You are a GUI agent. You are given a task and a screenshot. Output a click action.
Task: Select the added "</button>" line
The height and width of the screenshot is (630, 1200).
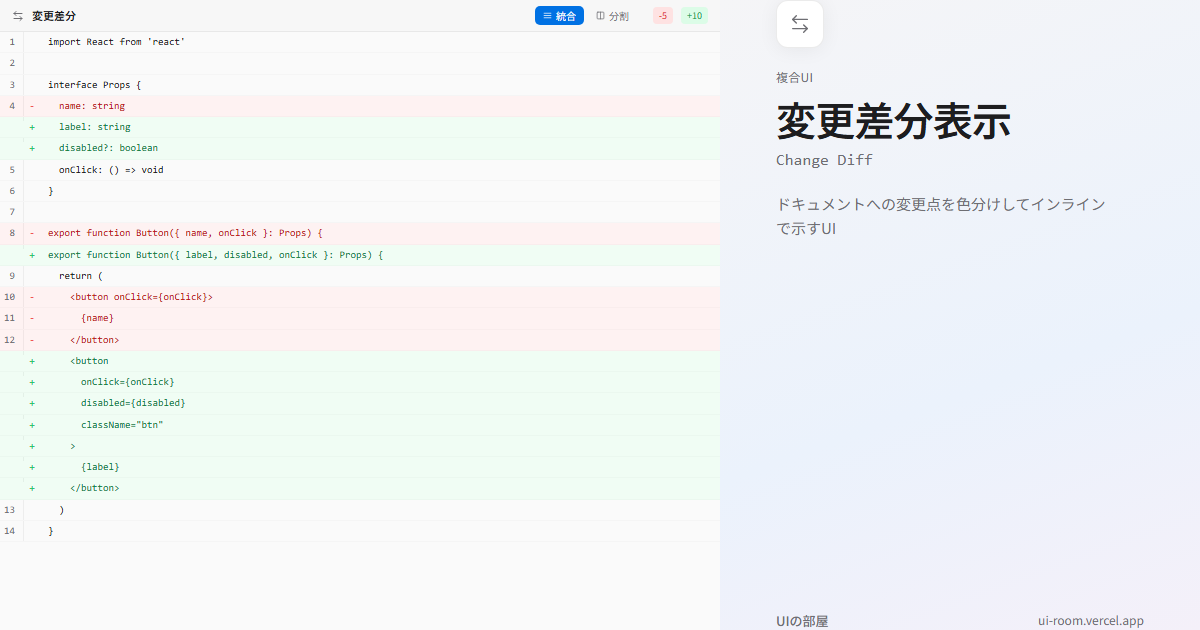point(360,488)
